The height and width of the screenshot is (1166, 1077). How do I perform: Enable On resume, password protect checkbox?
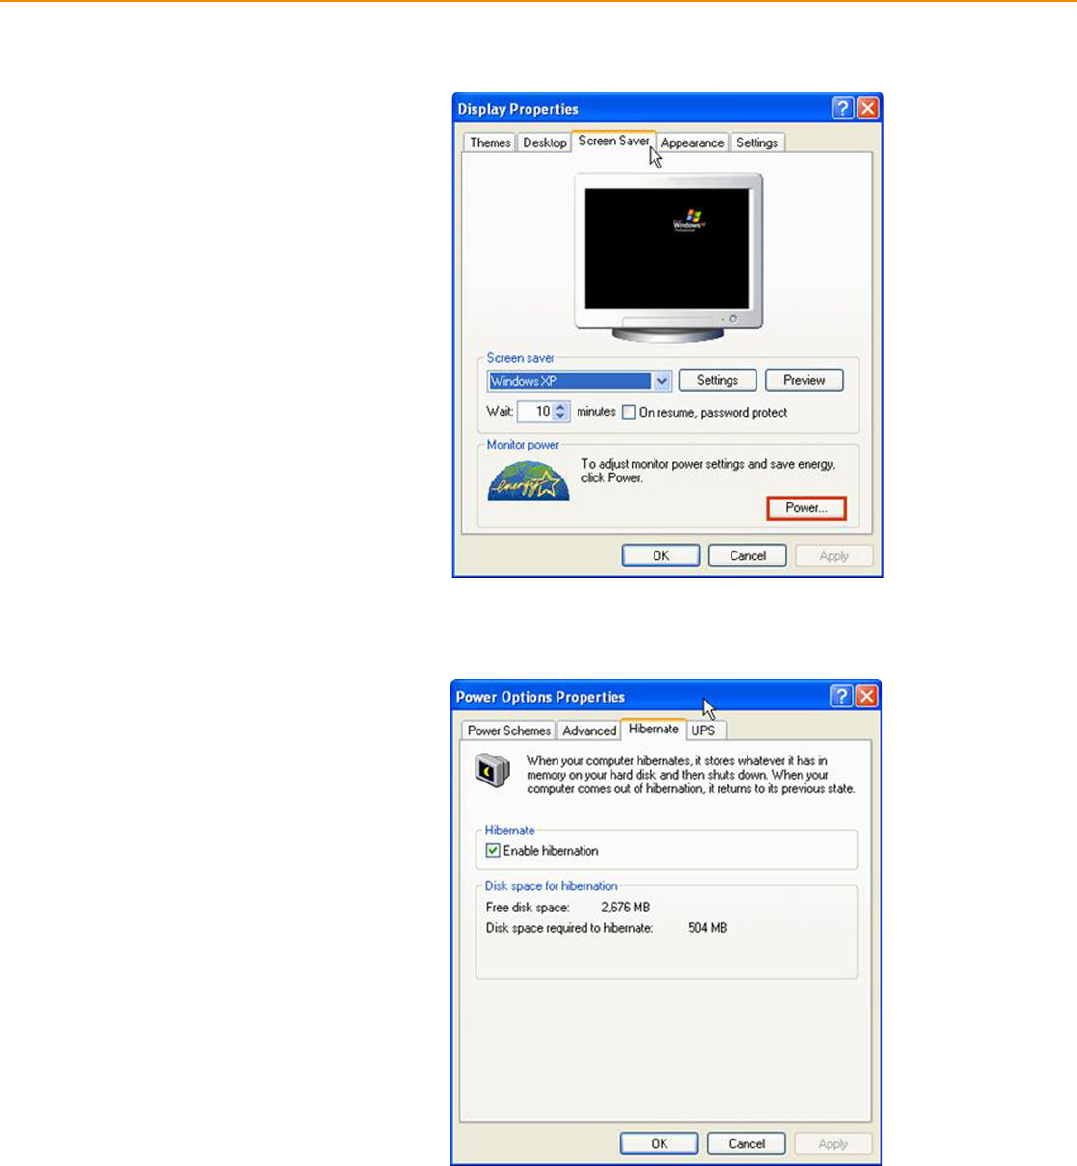(x=629, y=412)
